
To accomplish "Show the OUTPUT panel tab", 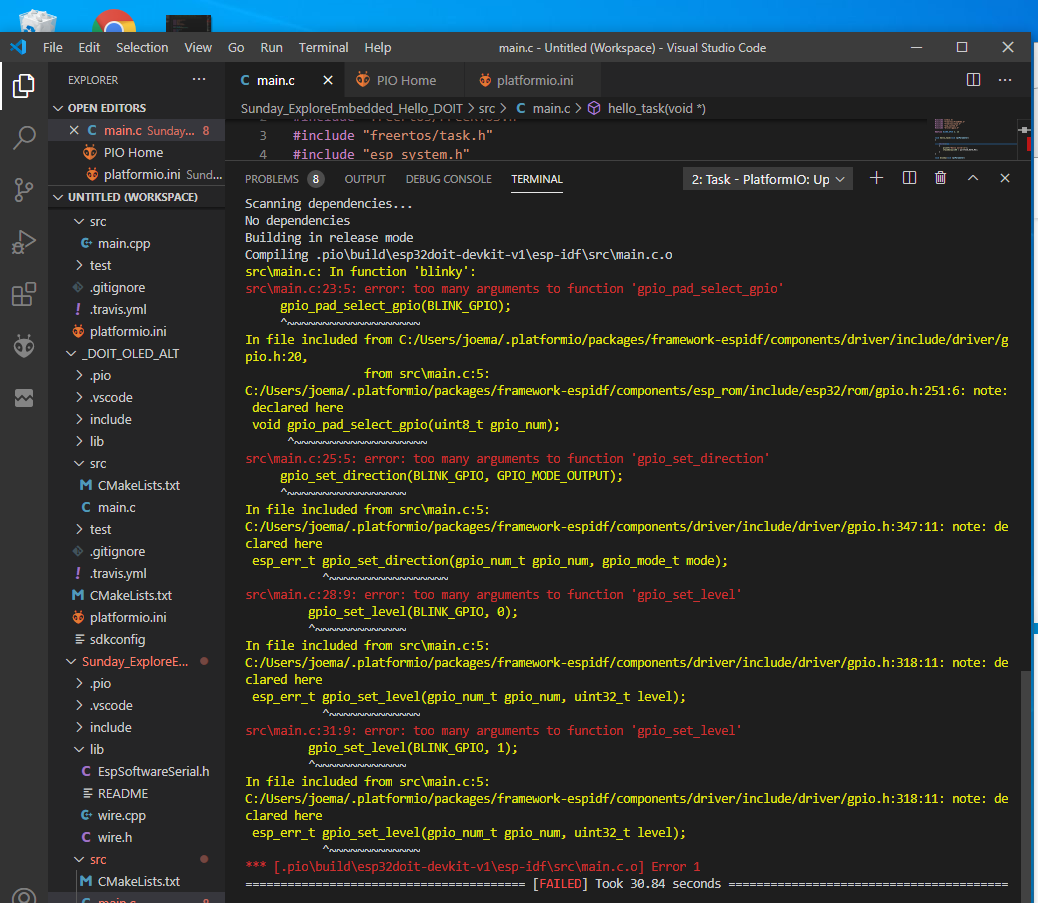I will pyautogui.click(x=365, y=179).
